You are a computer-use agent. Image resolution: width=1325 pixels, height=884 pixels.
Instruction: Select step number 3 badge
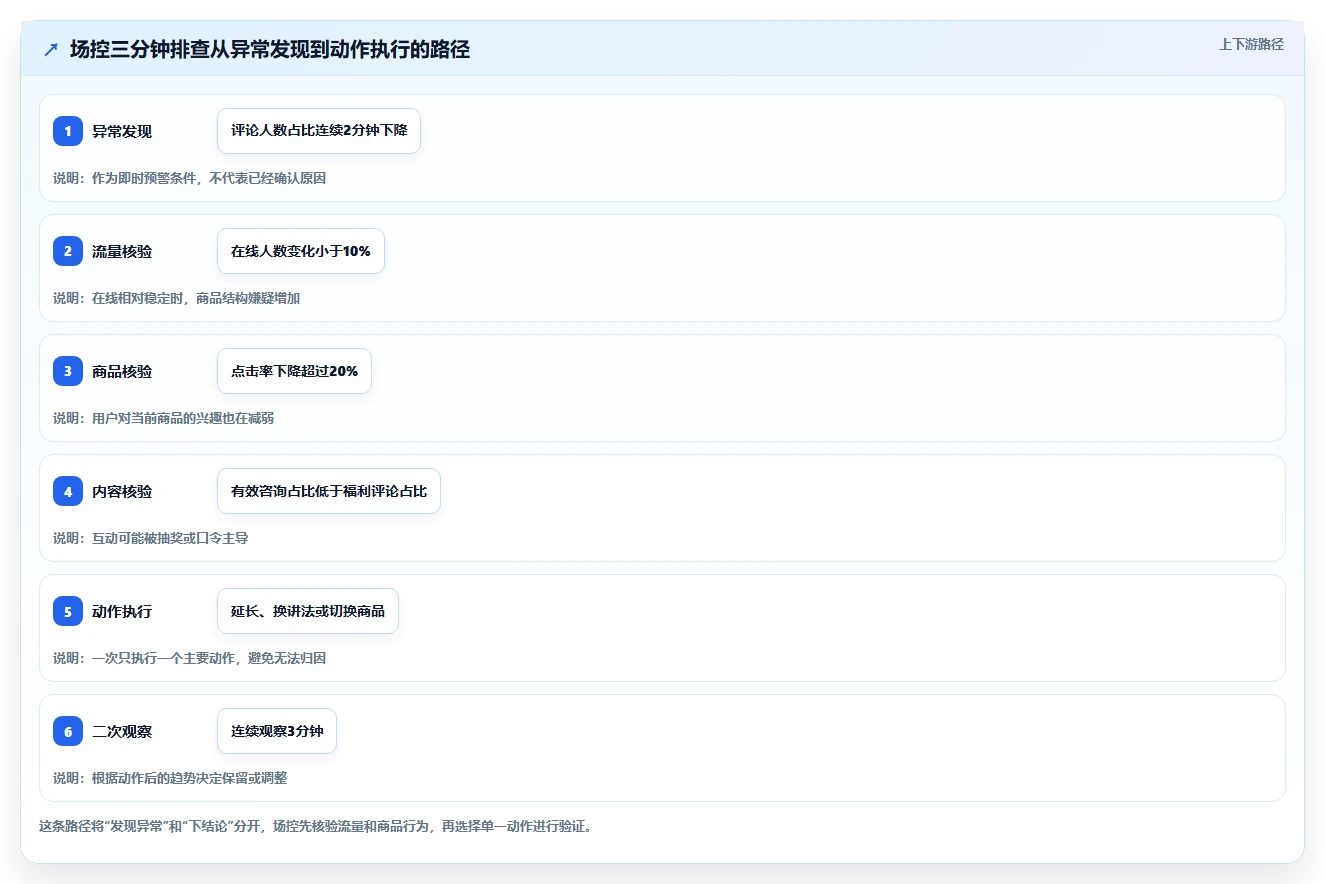[68, 371]
